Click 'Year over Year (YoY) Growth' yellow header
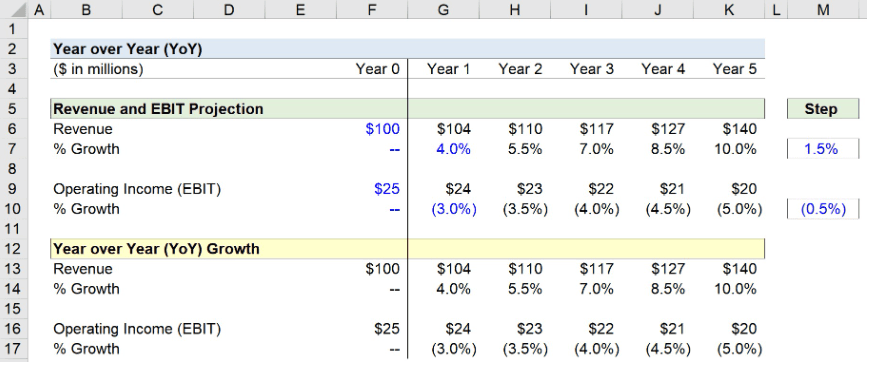This screenshot has width=883, height=382. coord(408,248)
